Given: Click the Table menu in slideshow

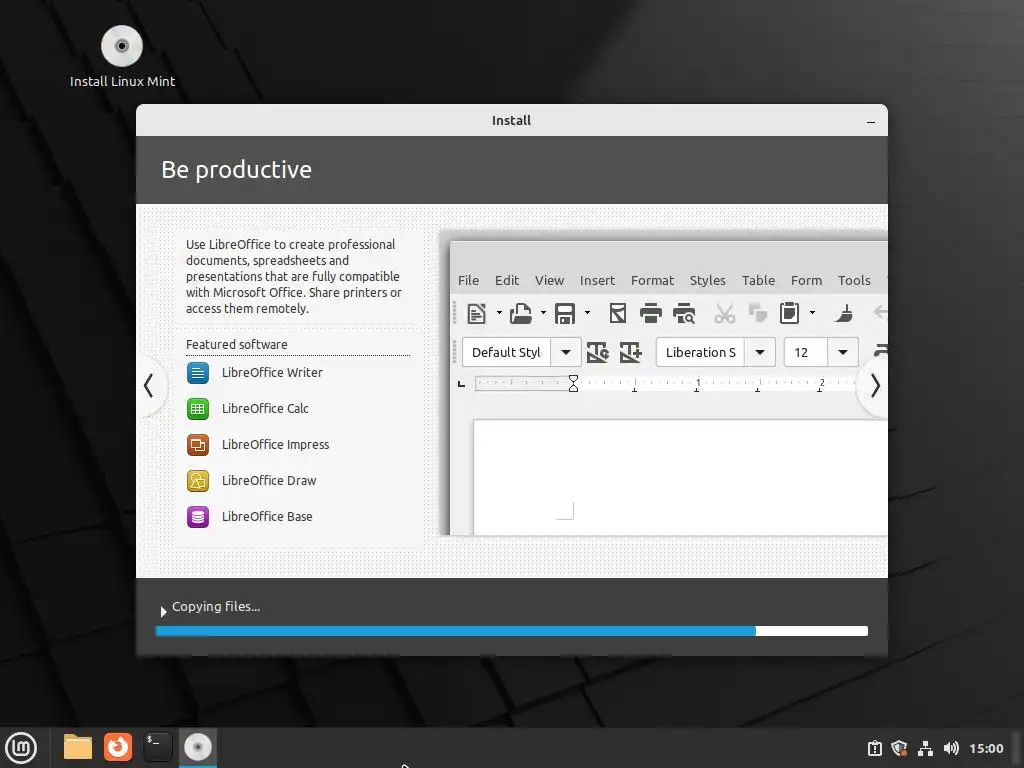Looking at the screenshot, I should point(758,281).
